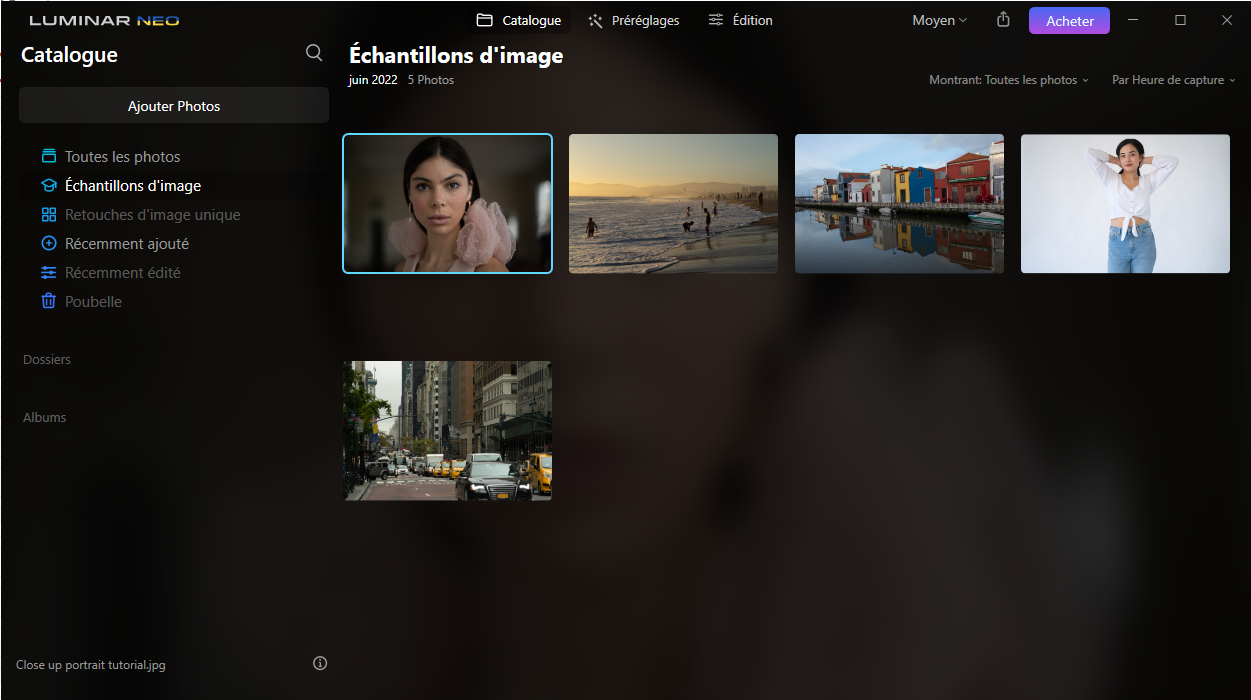This screenshot has height=700, width=1251.
Task: Select the woman in white shirt thumbnail
Action: click(x=1125, y=203)
